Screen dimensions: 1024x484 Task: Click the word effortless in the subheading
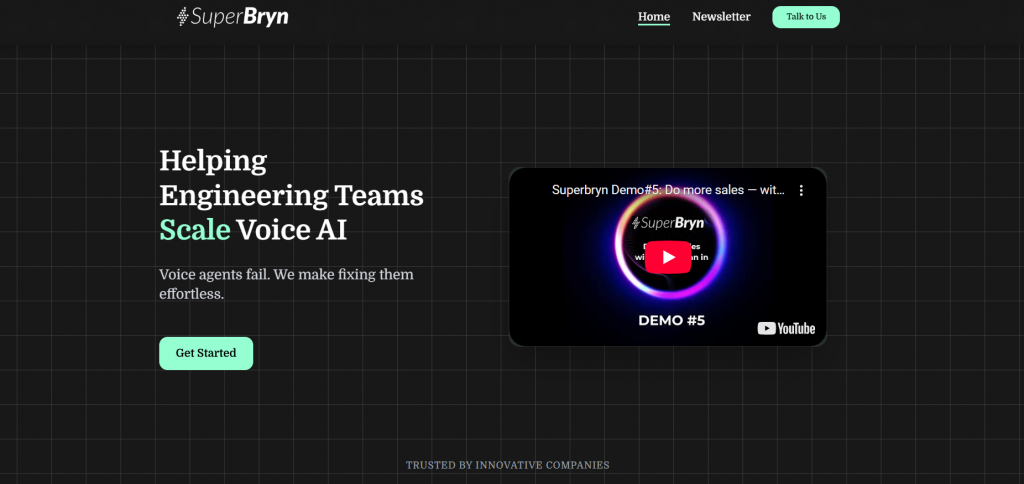(x=191, y=295)
